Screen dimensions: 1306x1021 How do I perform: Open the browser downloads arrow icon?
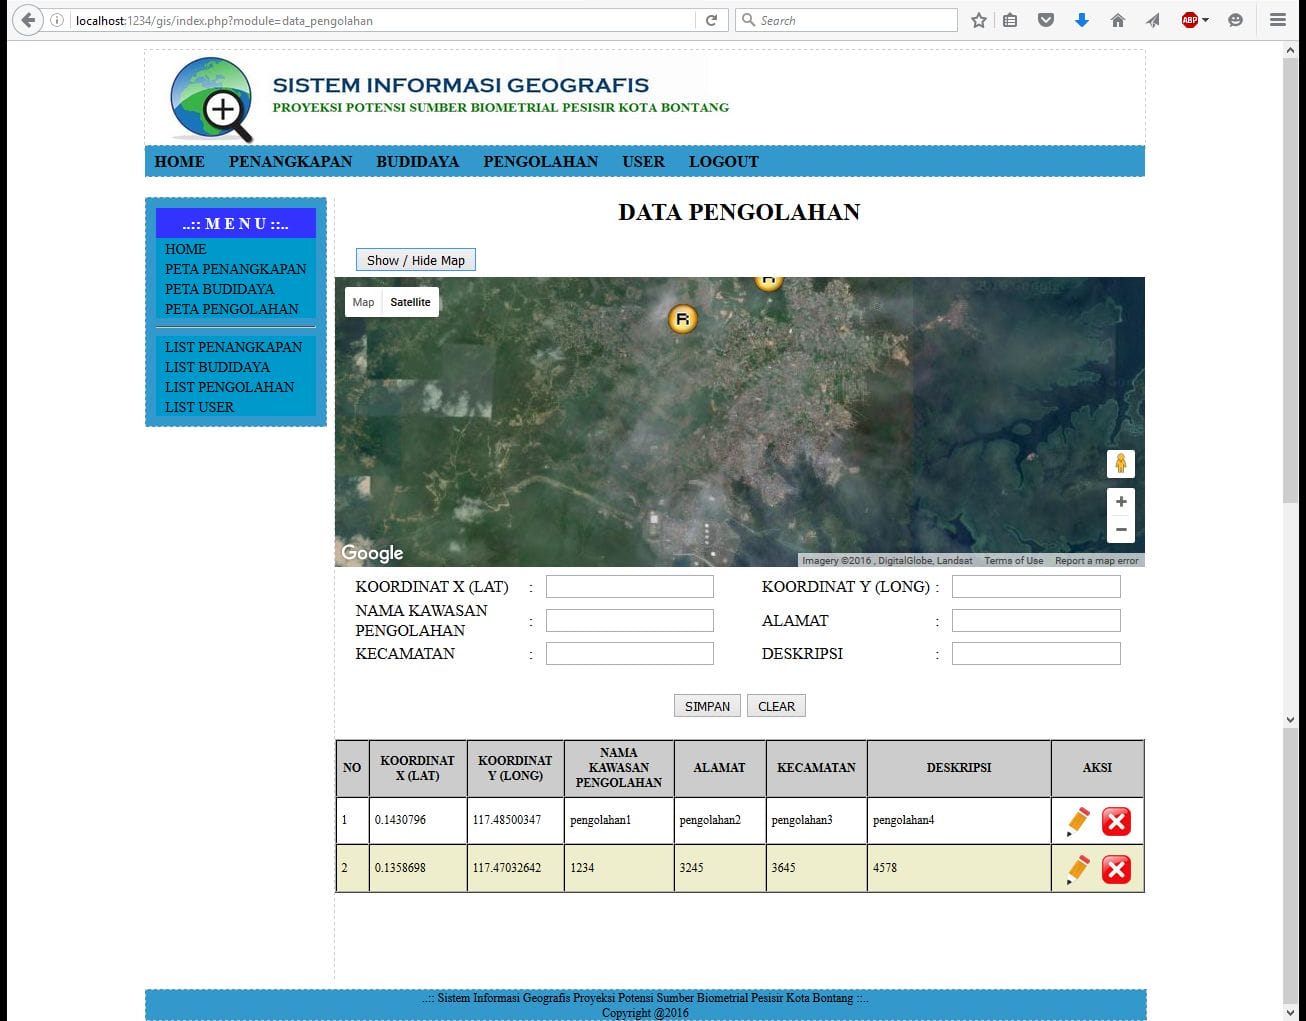tap(1081, 20)
